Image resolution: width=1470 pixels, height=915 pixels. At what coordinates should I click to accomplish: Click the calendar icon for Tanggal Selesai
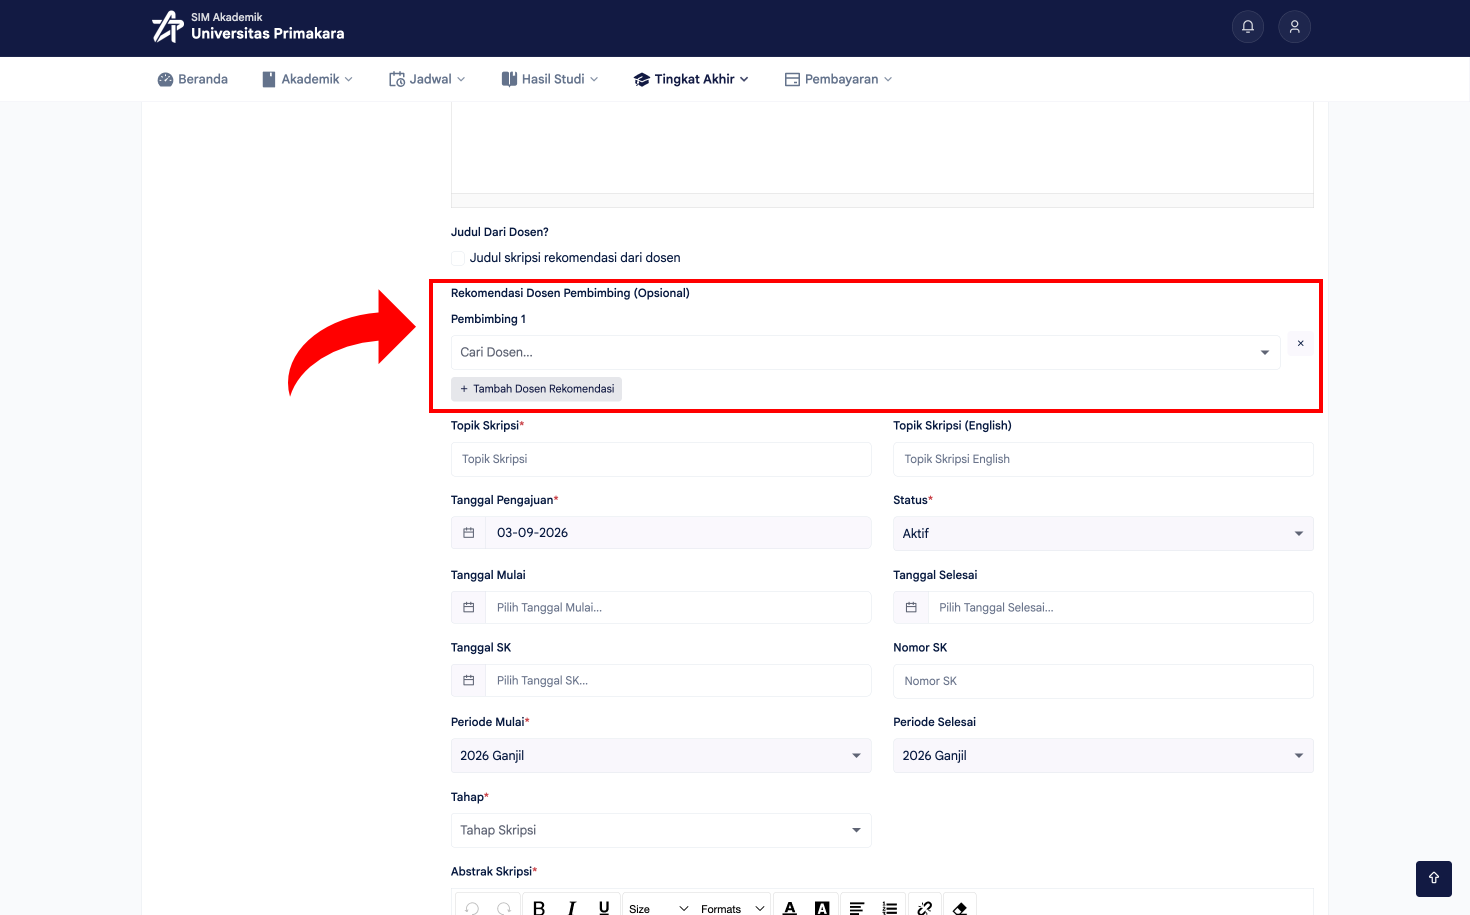911,608
